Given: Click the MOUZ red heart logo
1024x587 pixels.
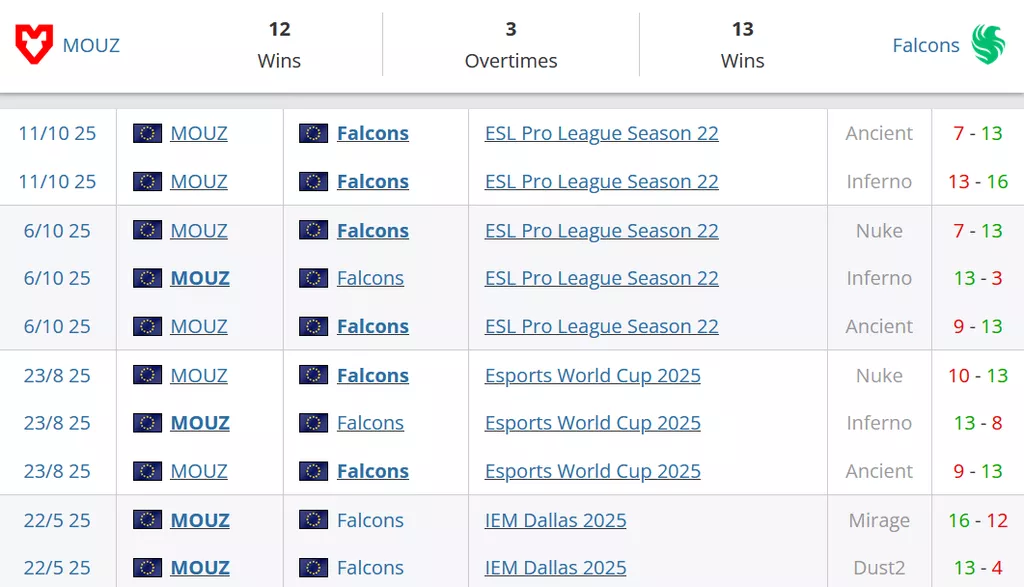Looking at the screenshot, I should (34, 45).
